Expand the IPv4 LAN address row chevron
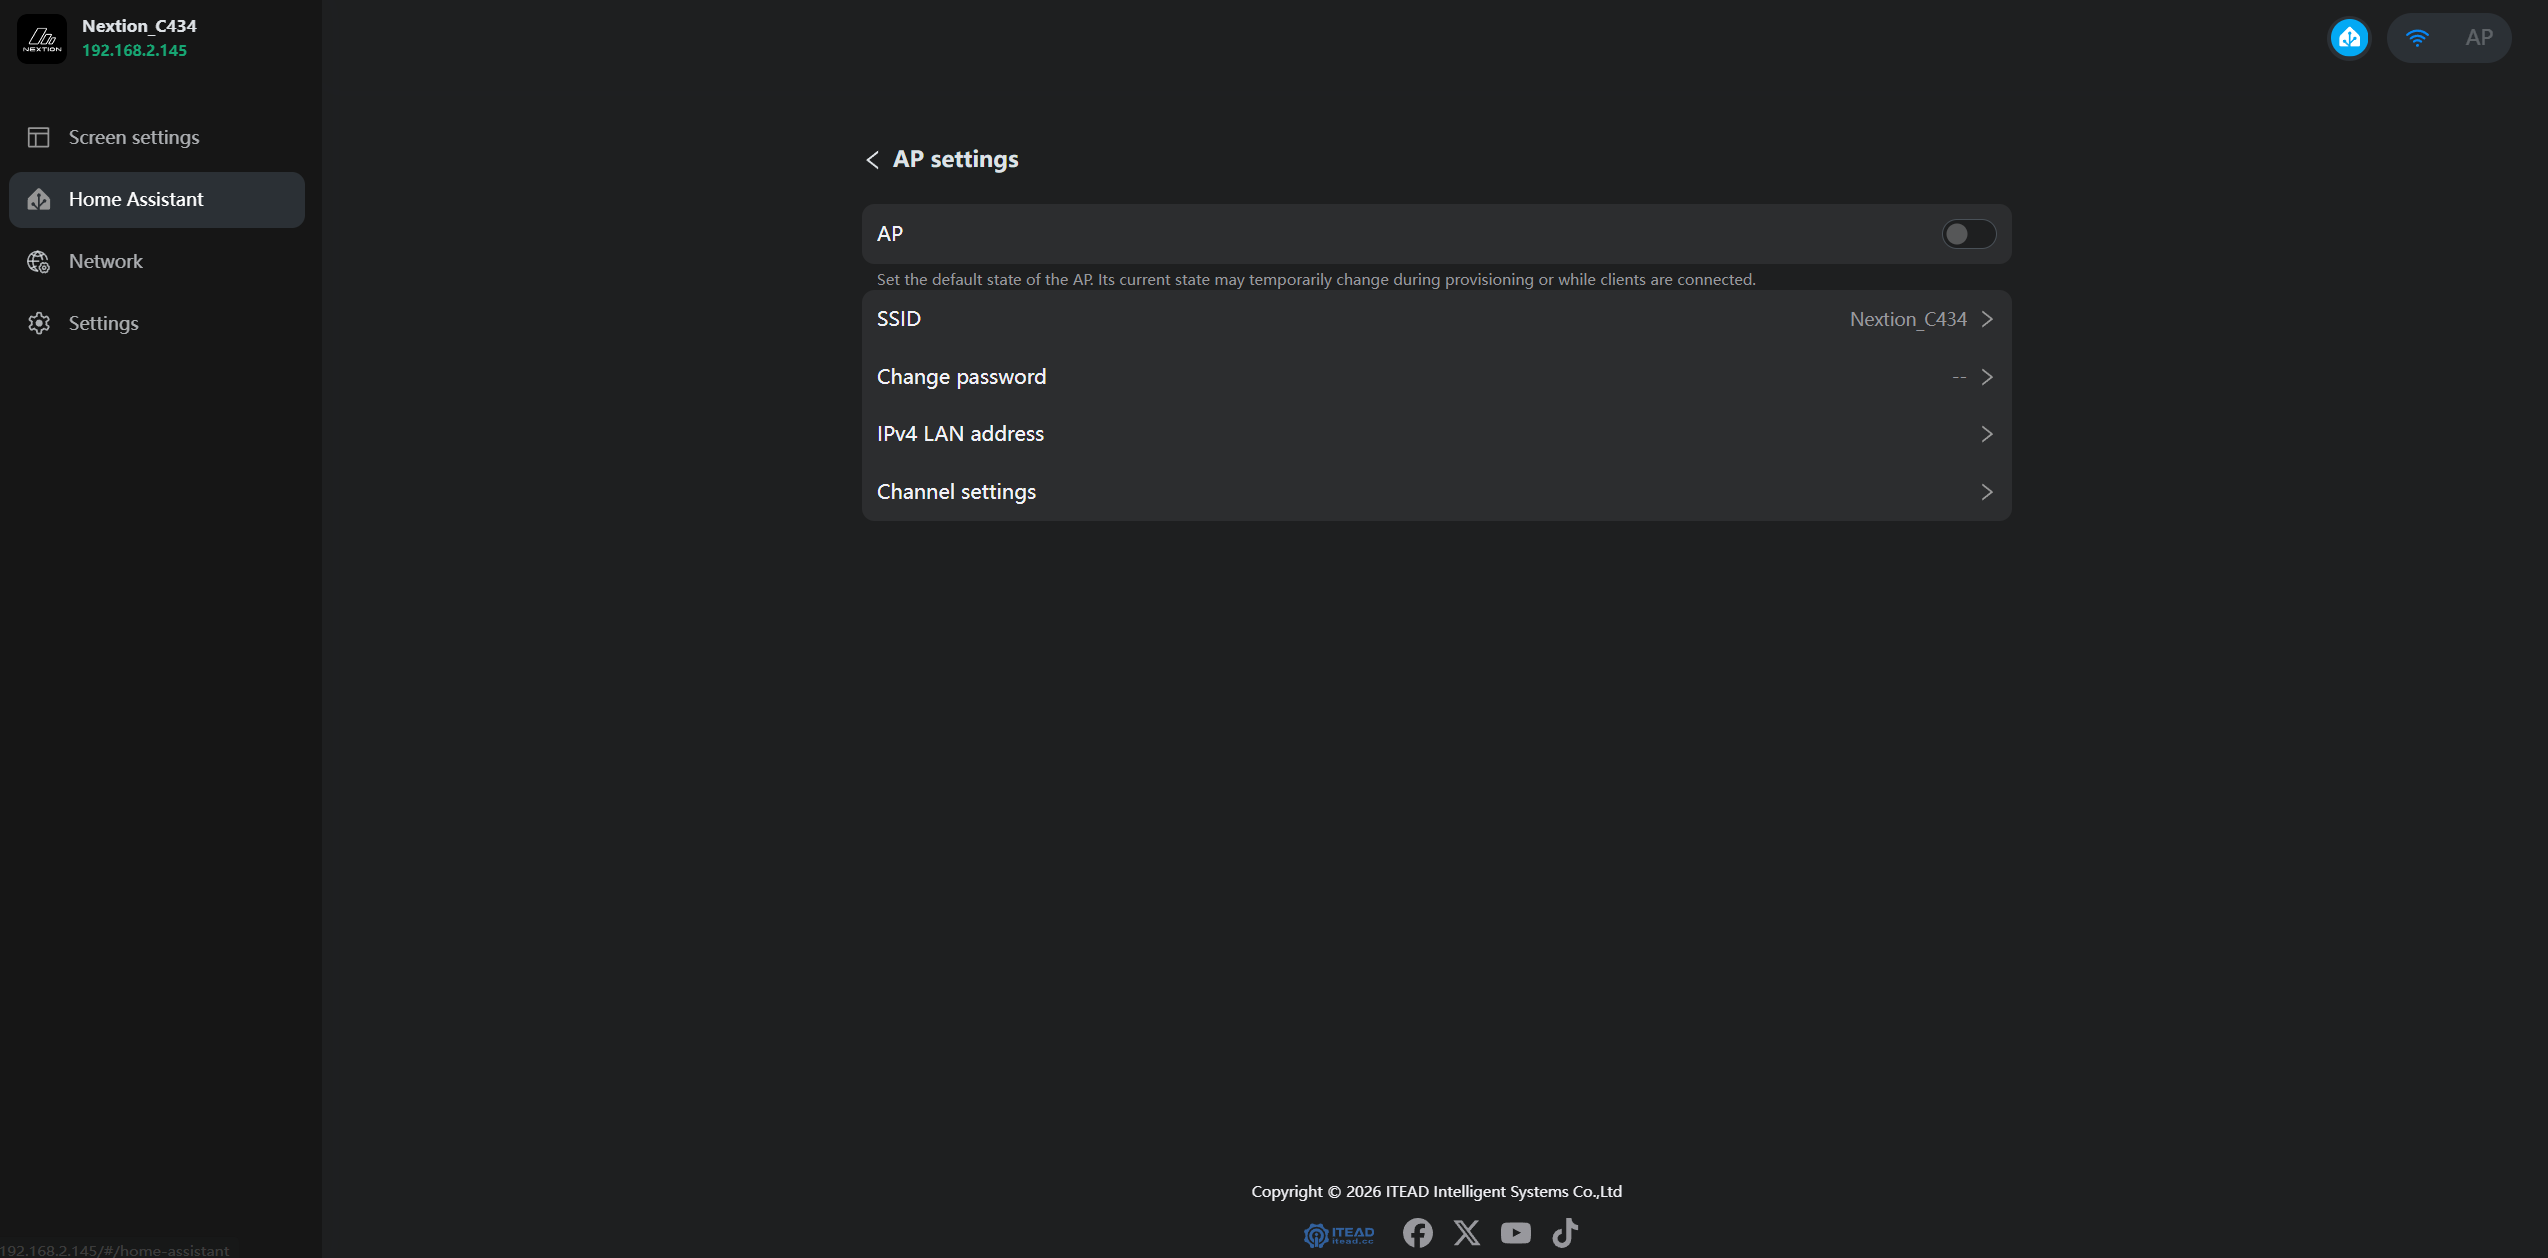The width and height of the screenshot is (2548, 1258). (1987, 434)
